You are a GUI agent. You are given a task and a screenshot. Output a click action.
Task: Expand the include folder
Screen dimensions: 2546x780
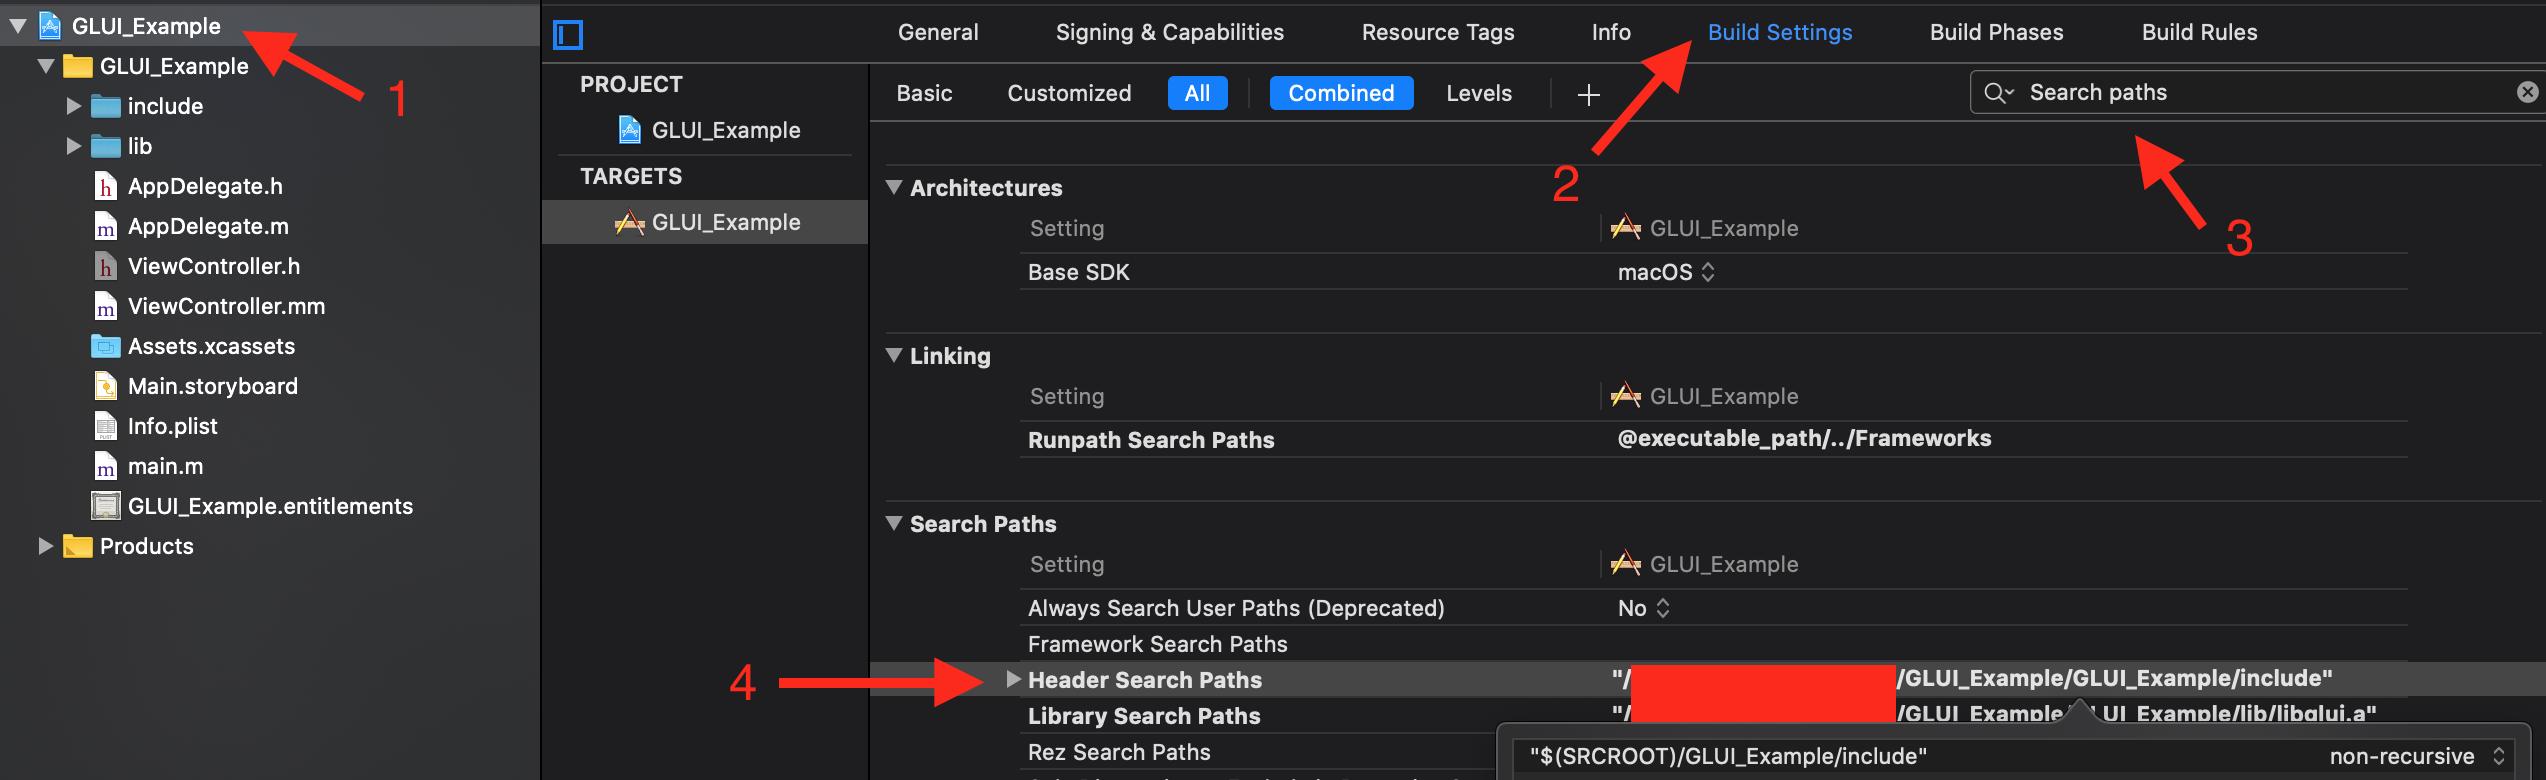[73, 106]
